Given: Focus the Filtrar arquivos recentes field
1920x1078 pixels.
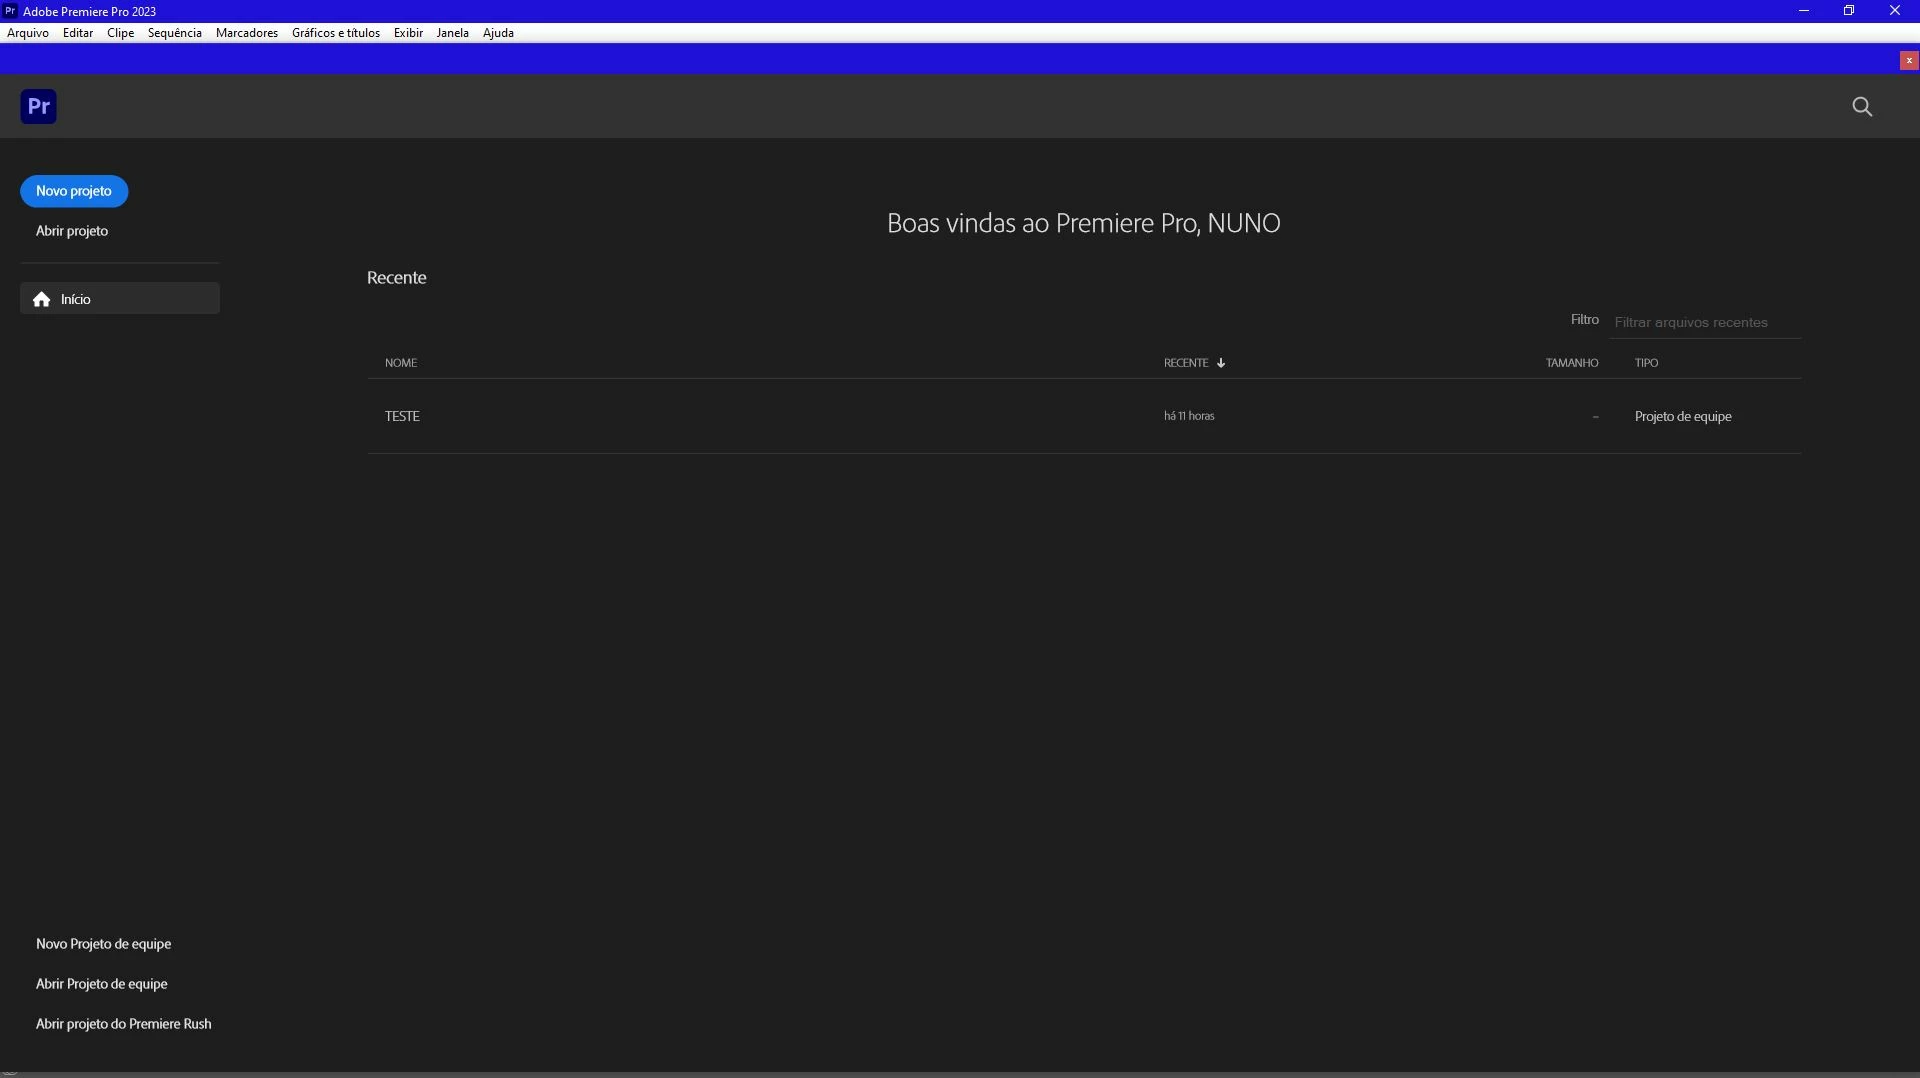Looking at the screenshot, I should tap(1705, 322).
